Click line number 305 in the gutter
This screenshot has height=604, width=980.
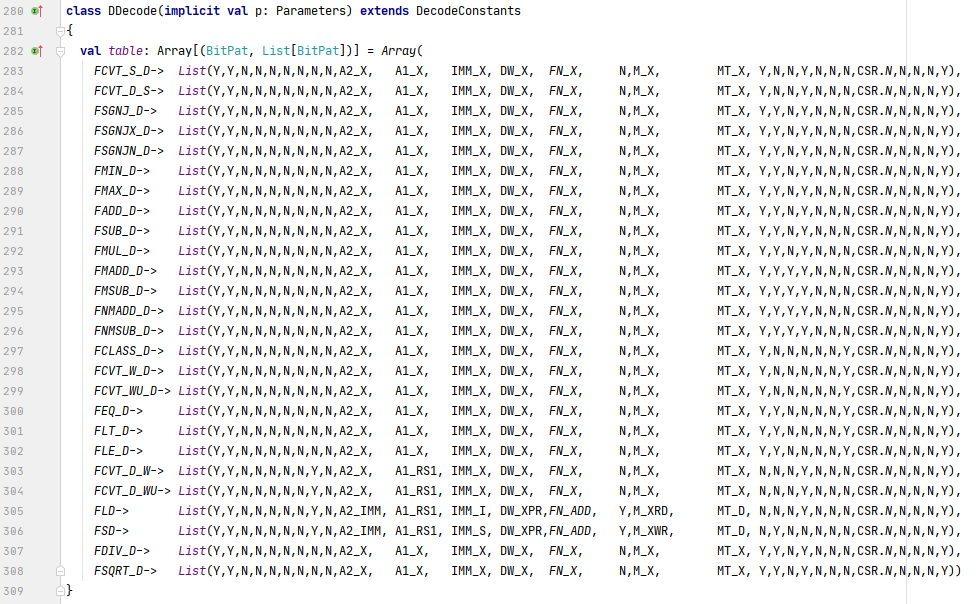tap(13, 511)
